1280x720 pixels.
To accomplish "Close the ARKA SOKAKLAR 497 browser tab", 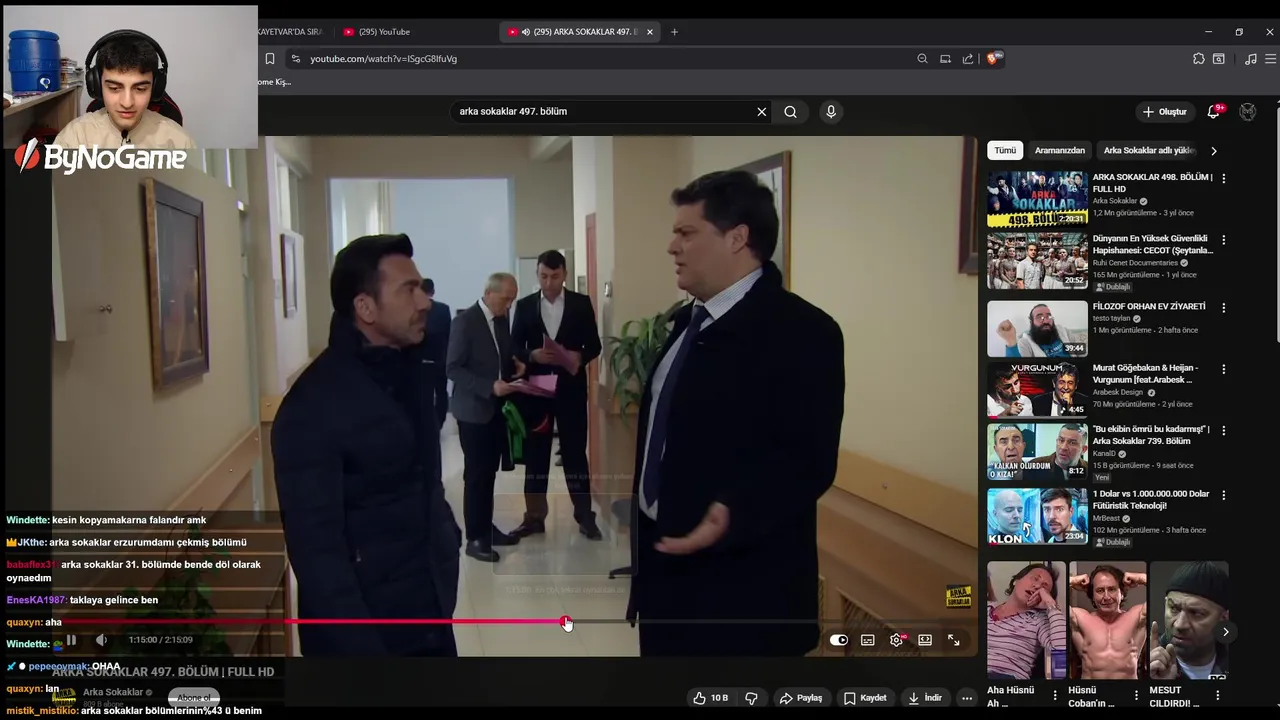I will coord(650,32).
